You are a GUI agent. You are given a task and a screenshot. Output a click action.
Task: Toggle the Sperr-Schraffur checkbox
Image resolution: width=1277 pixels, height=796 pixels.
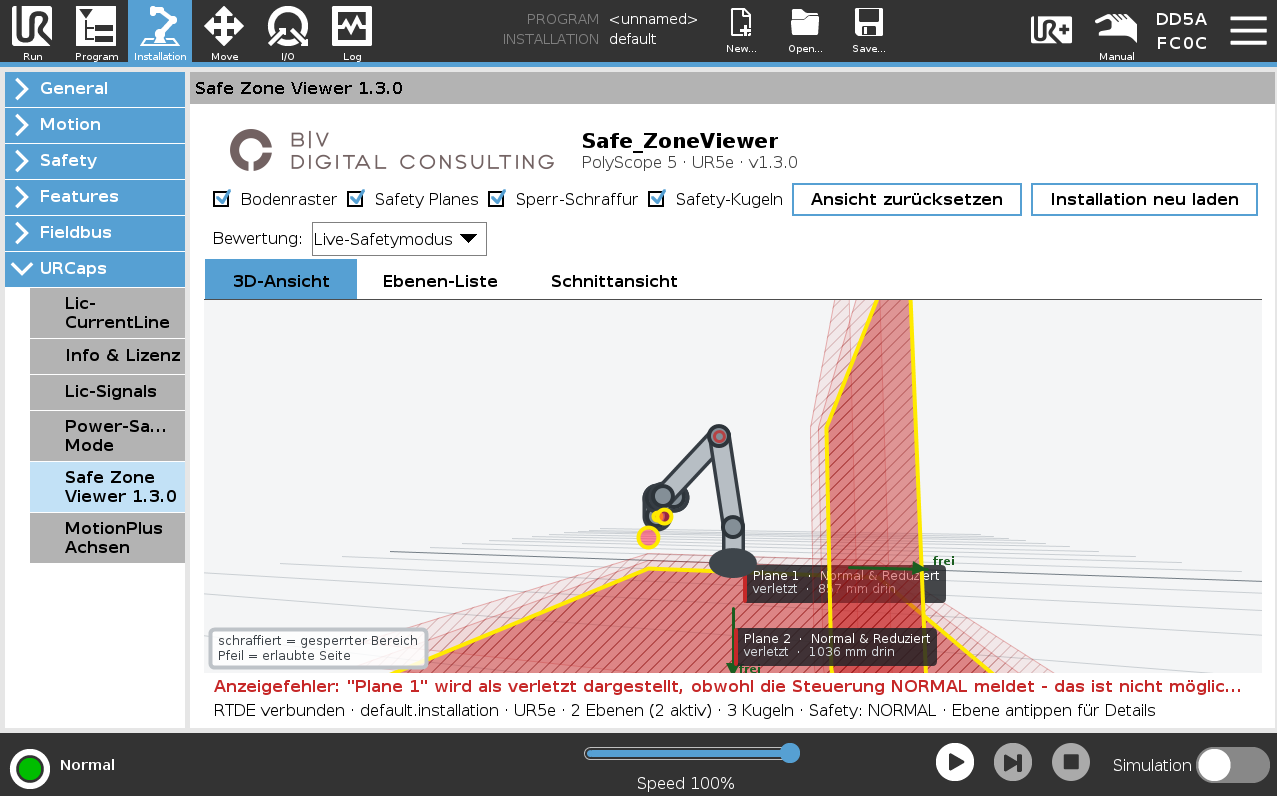[x=497, y=199]
